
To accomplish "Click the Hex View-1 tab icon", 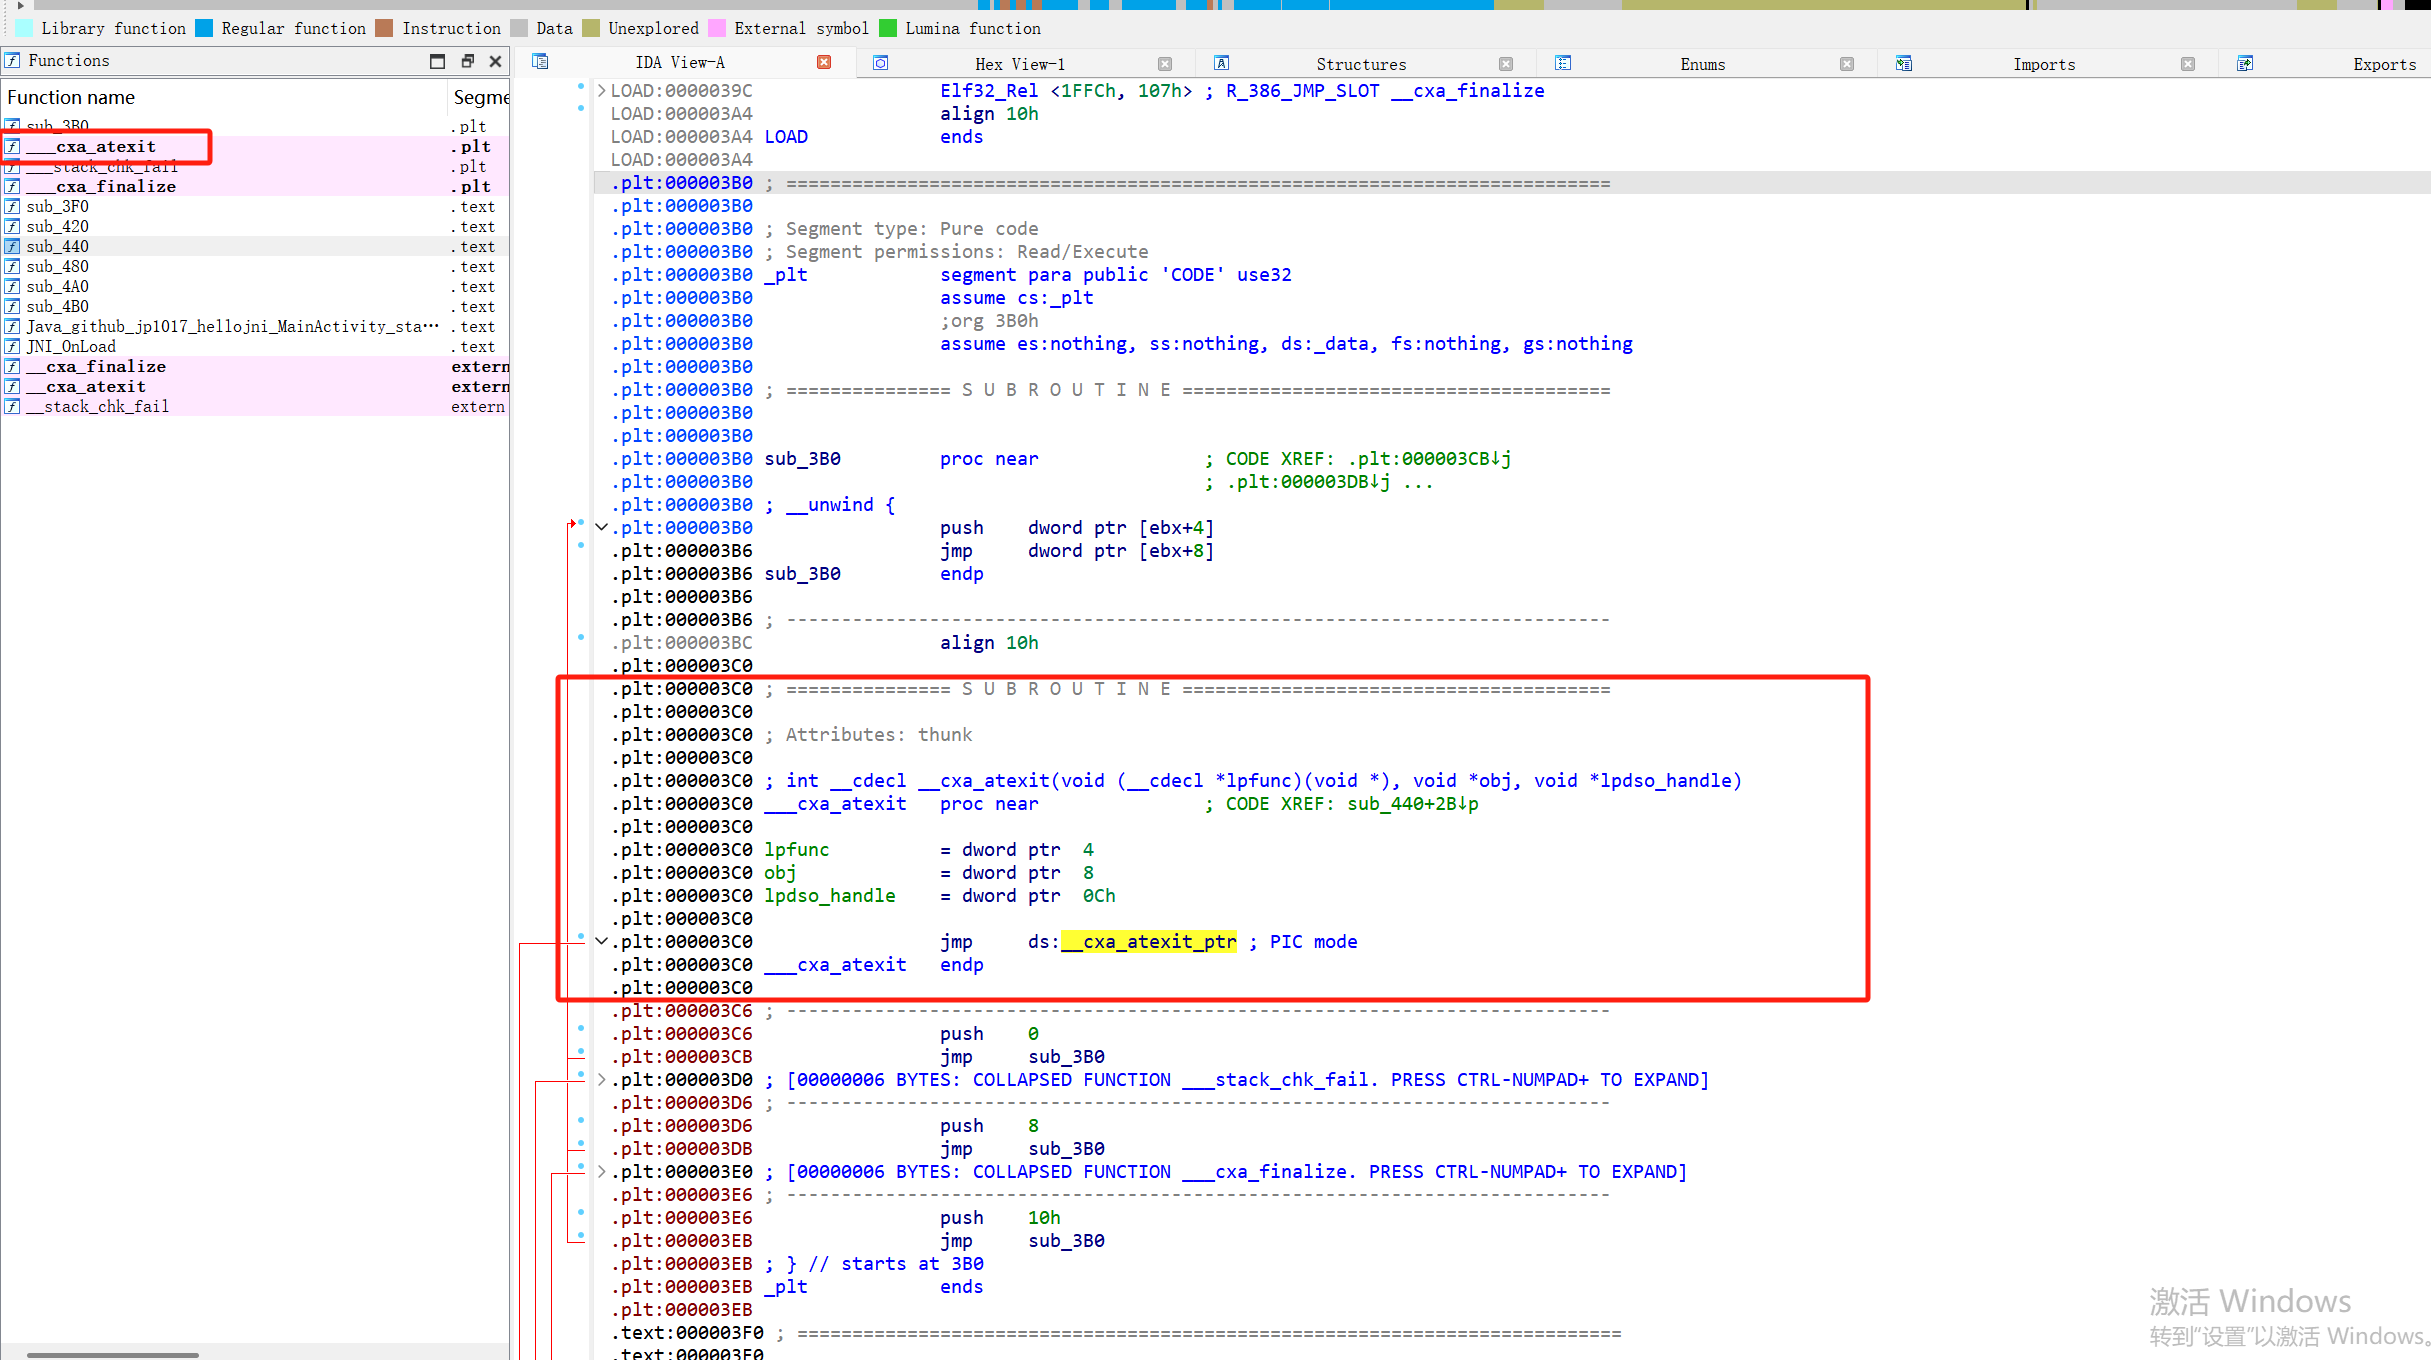I will click(x=880, y=63).
